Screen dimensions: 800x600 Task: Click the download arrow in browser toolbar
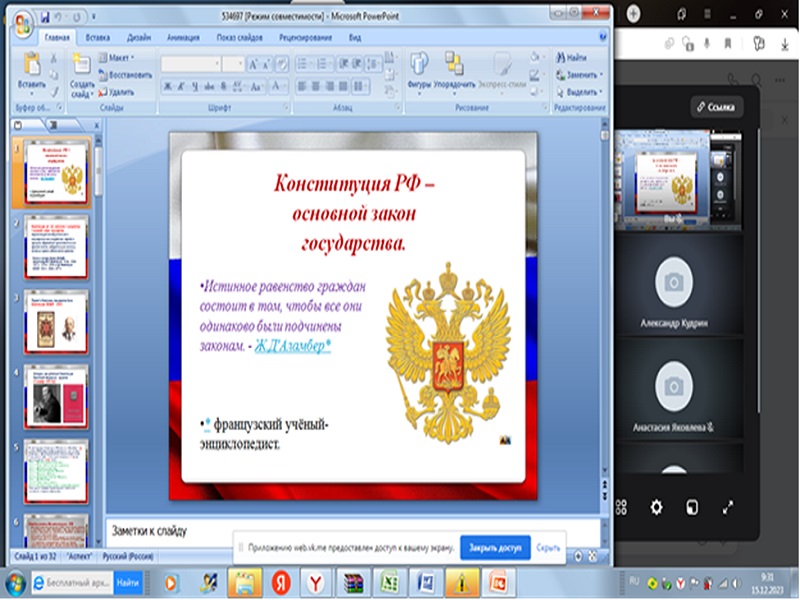(x=785, y=45)
